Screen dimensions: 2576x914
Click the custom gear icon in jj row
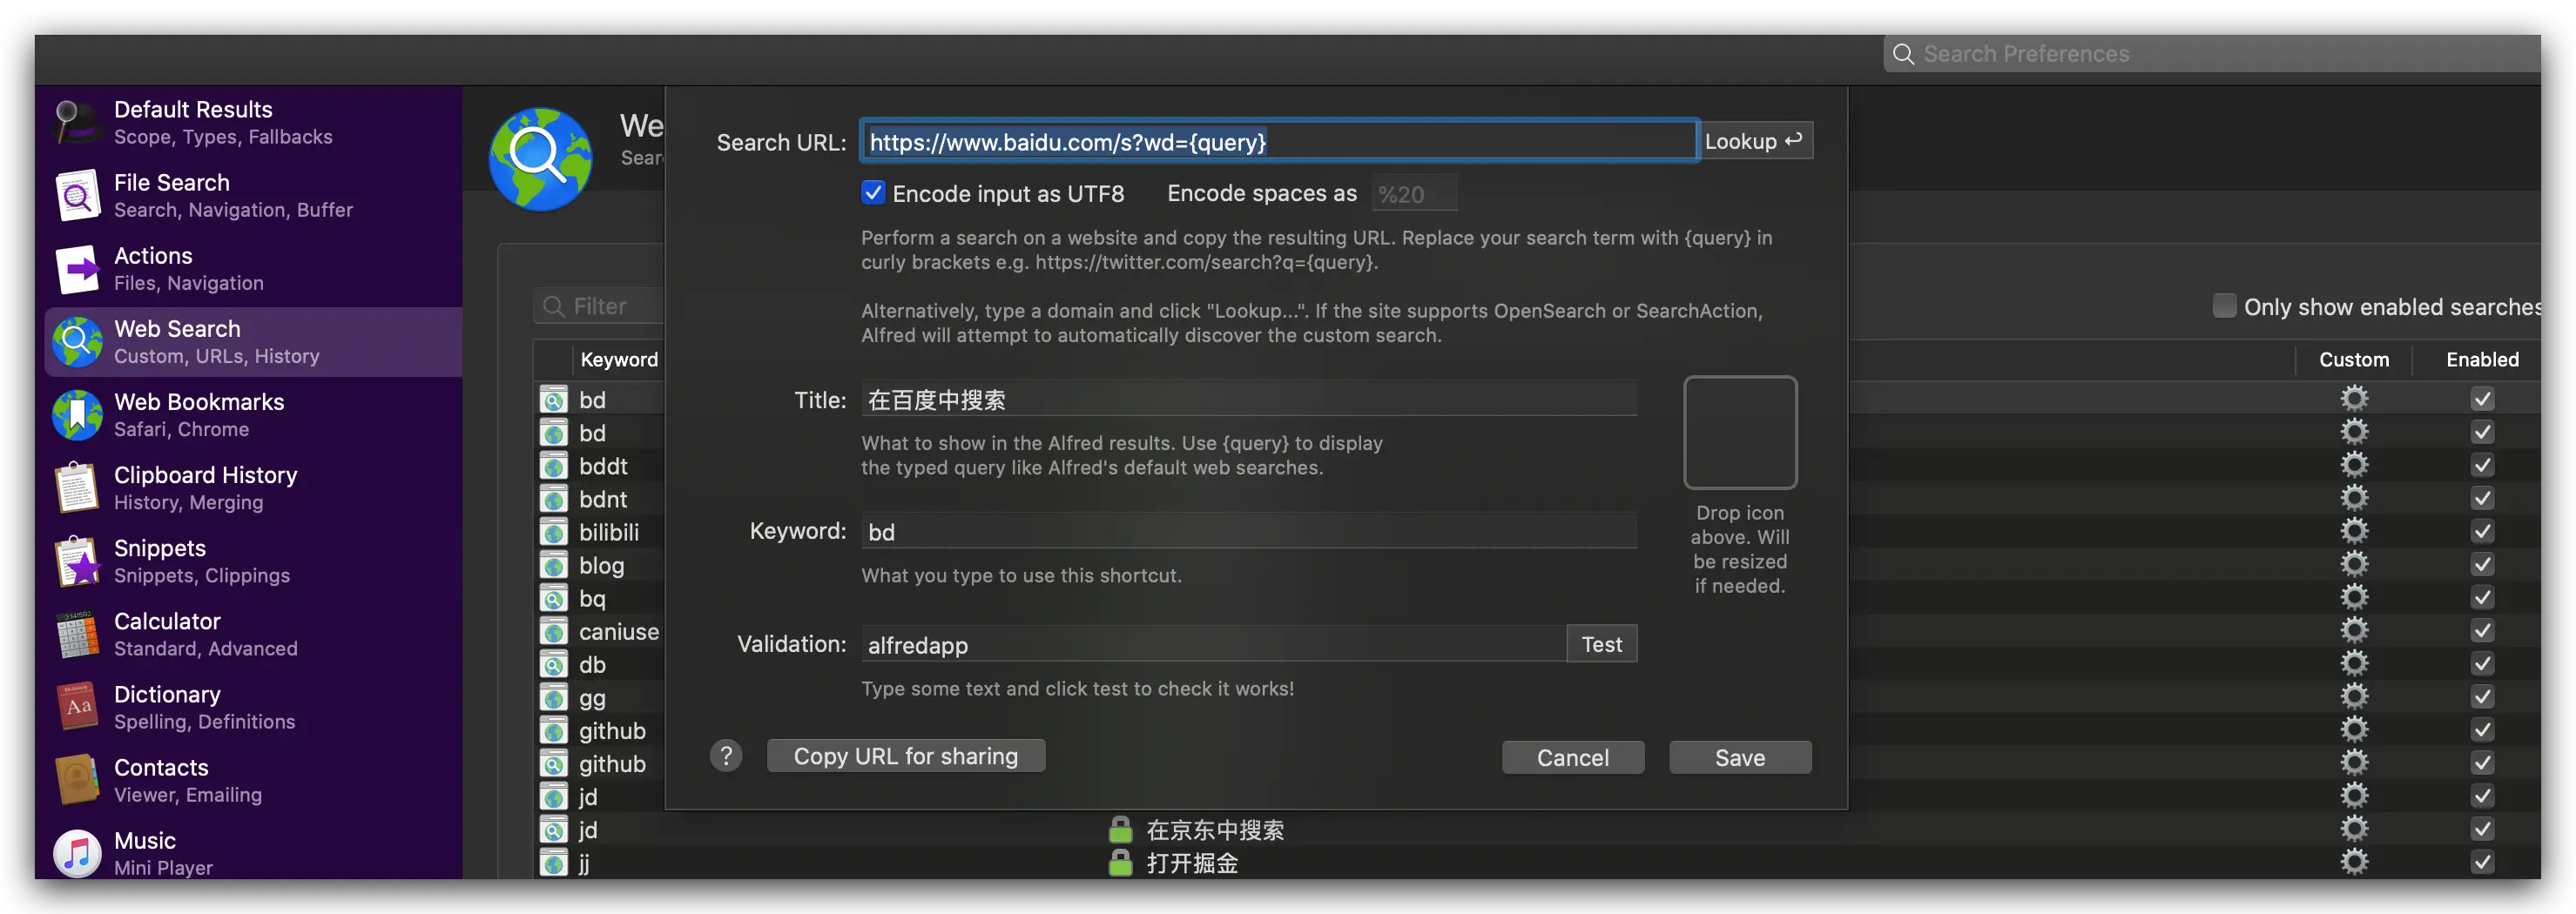point(2354,861)
